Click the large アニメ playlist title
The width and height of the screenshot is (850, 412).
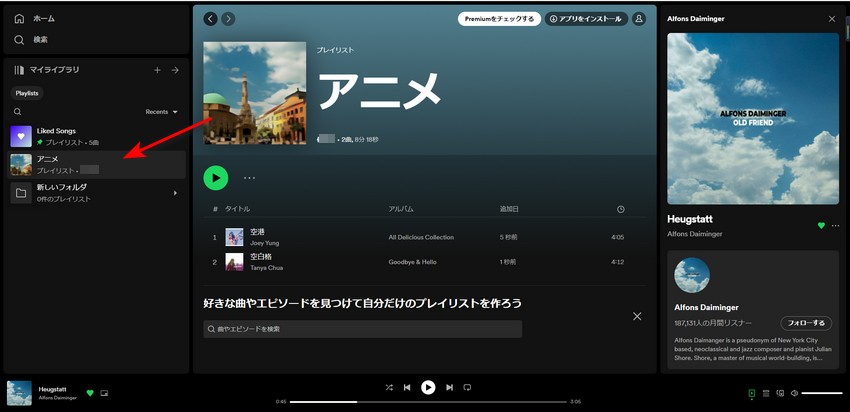pos(379,90)
